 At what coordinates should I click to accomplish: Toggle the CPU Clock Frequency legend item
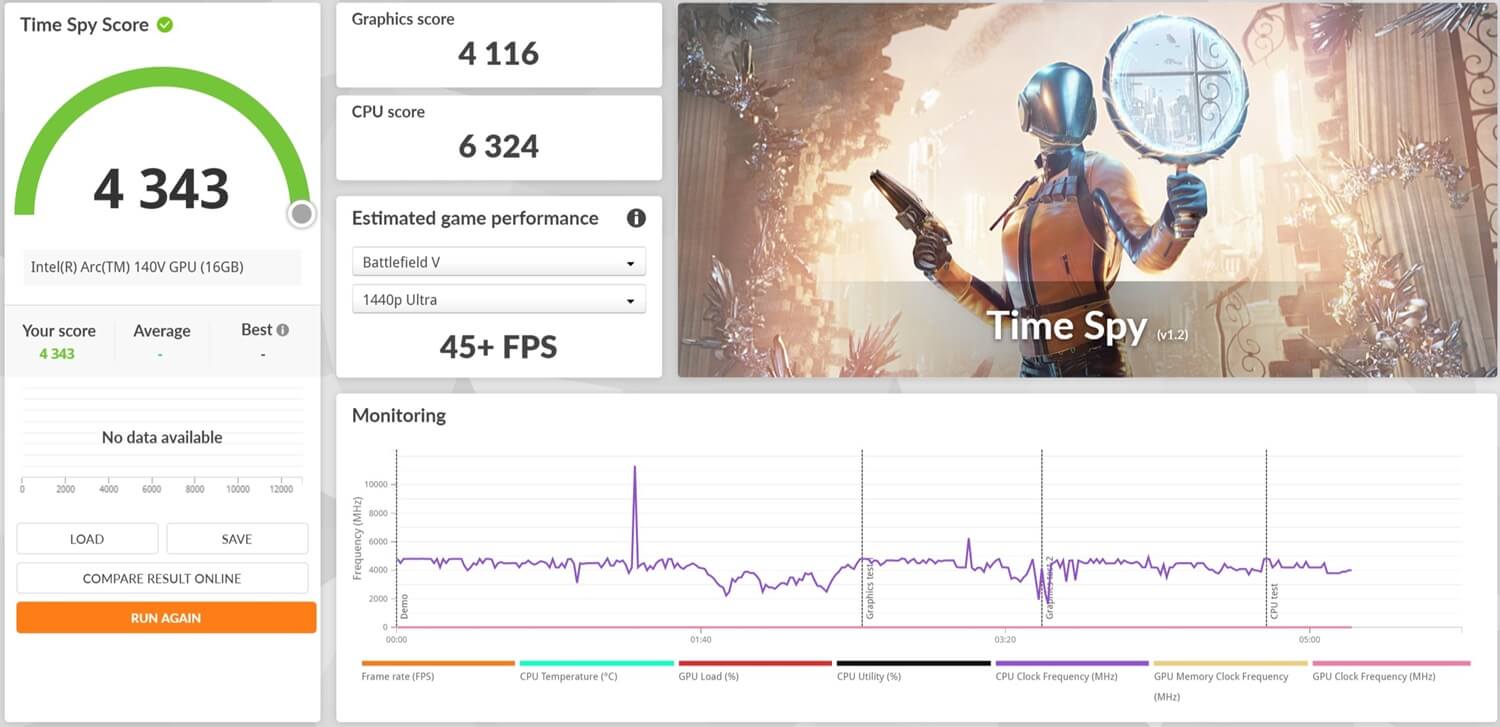1072,670
